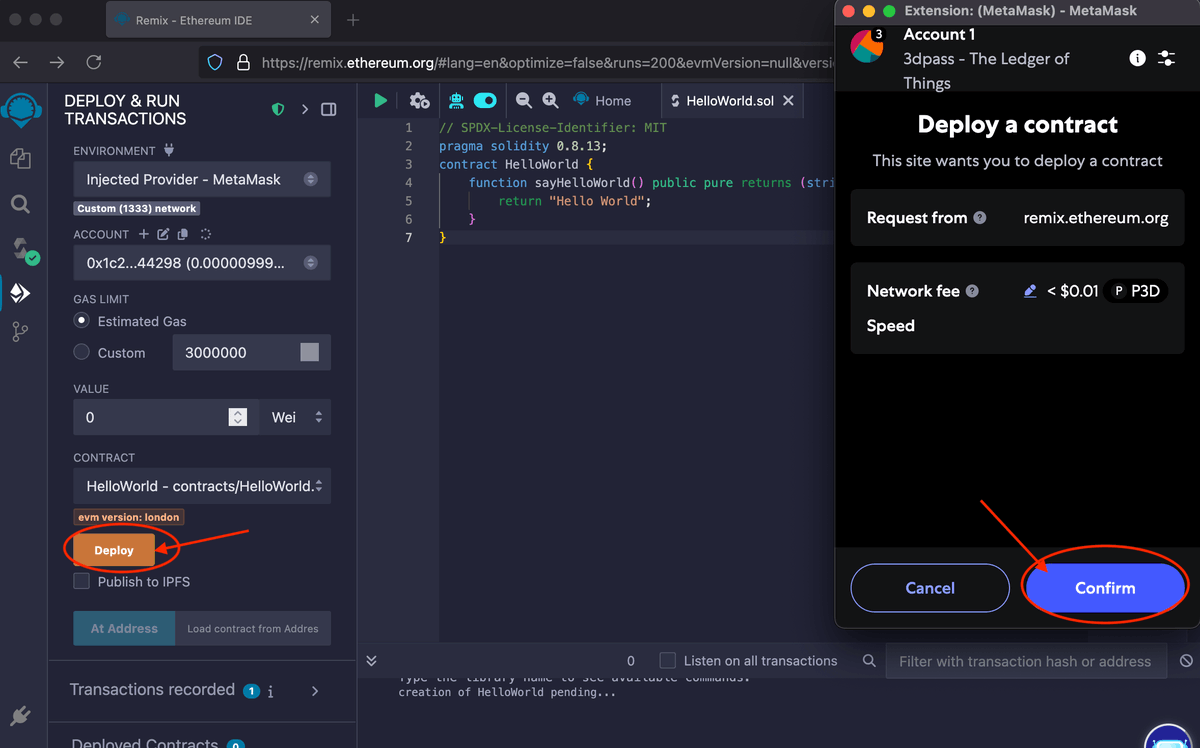Click info icon beside Transactions recorded
This screenshot has height=748, width=1200.
(270, 691)
